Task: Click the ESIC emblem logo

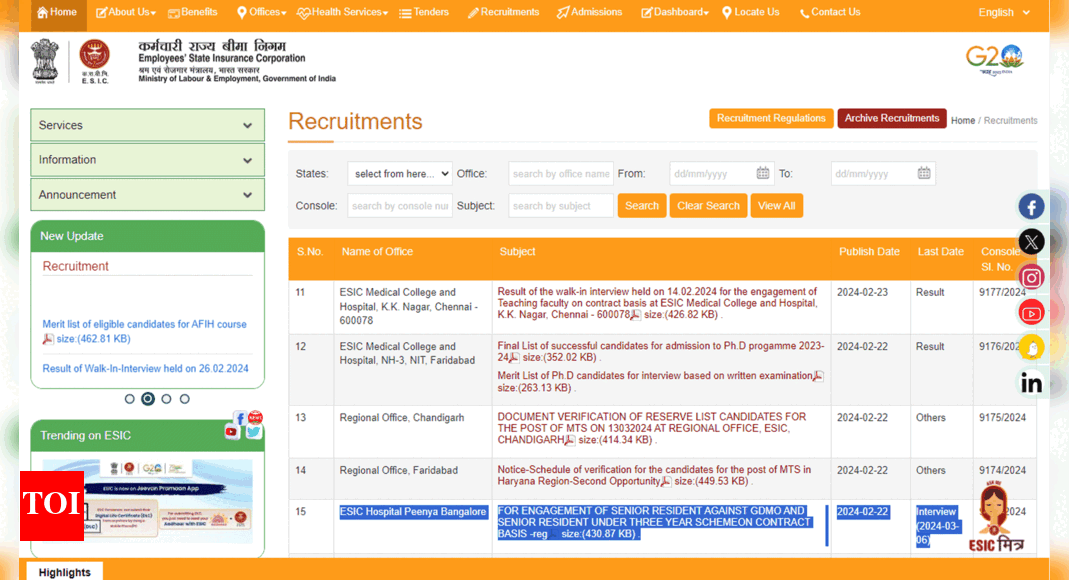Action: click(95, 61)
